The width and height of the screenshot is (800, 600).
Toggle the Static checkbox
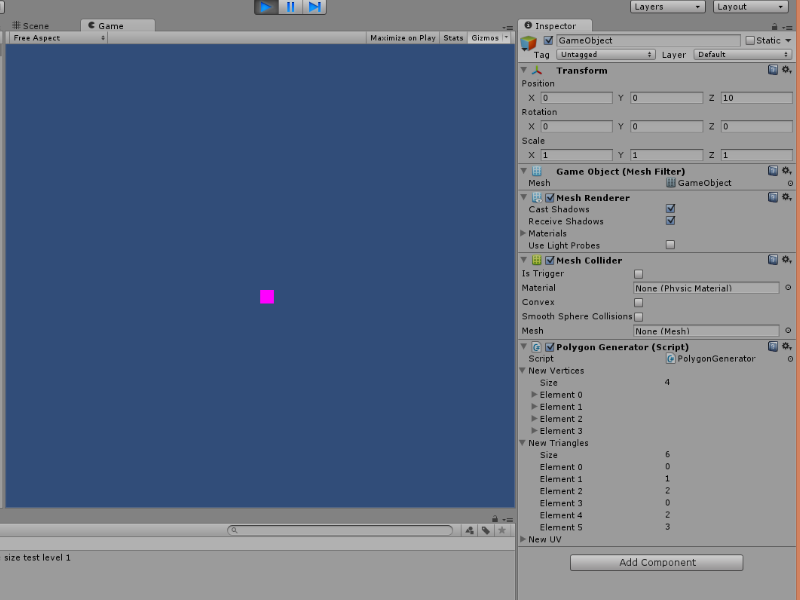point(750,40)
